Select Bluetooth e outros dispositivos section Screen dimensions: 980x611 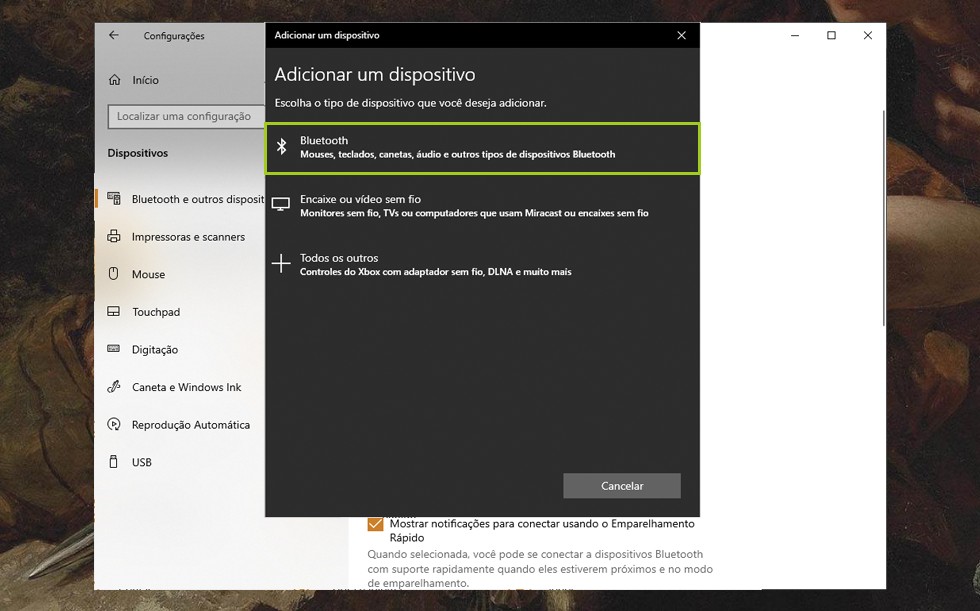pos(197,199)
